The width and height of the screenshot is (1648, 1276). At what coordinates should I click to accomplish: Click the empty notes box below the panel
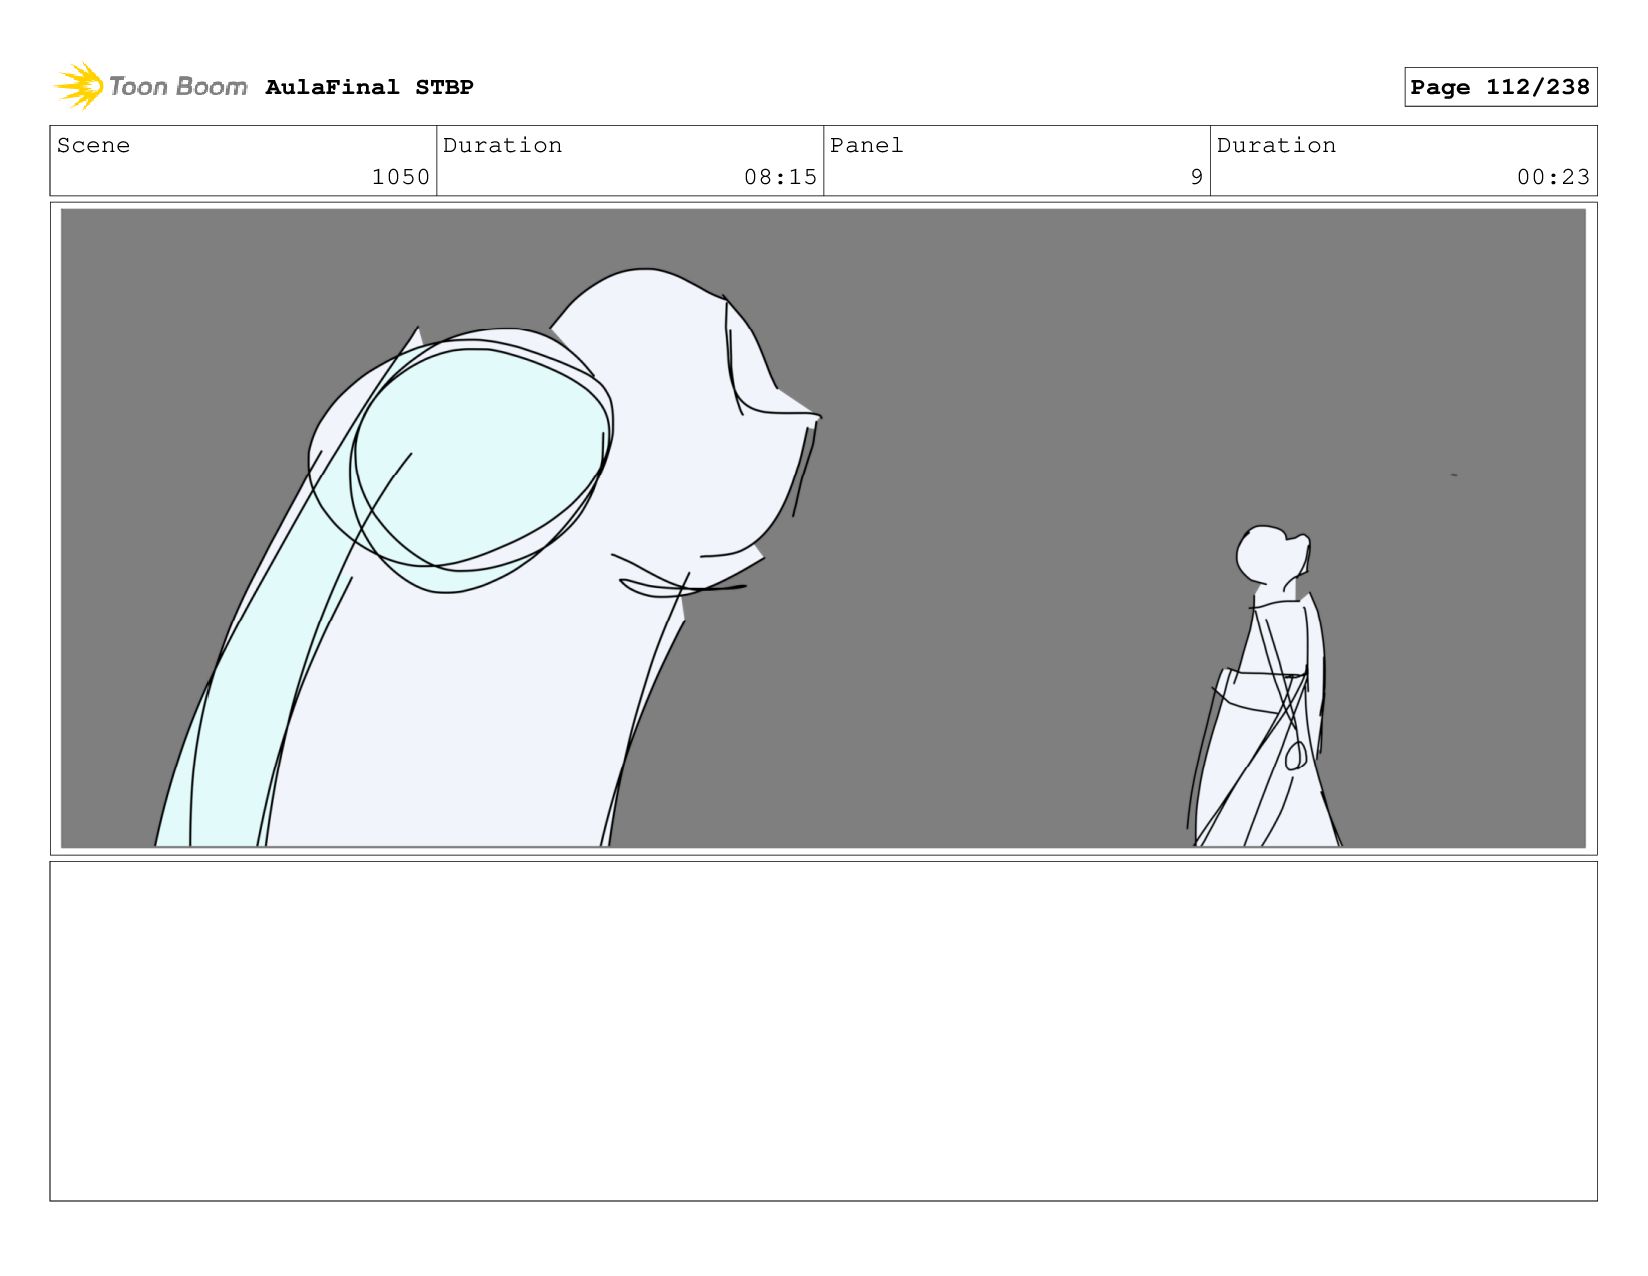coord(823,1031)
